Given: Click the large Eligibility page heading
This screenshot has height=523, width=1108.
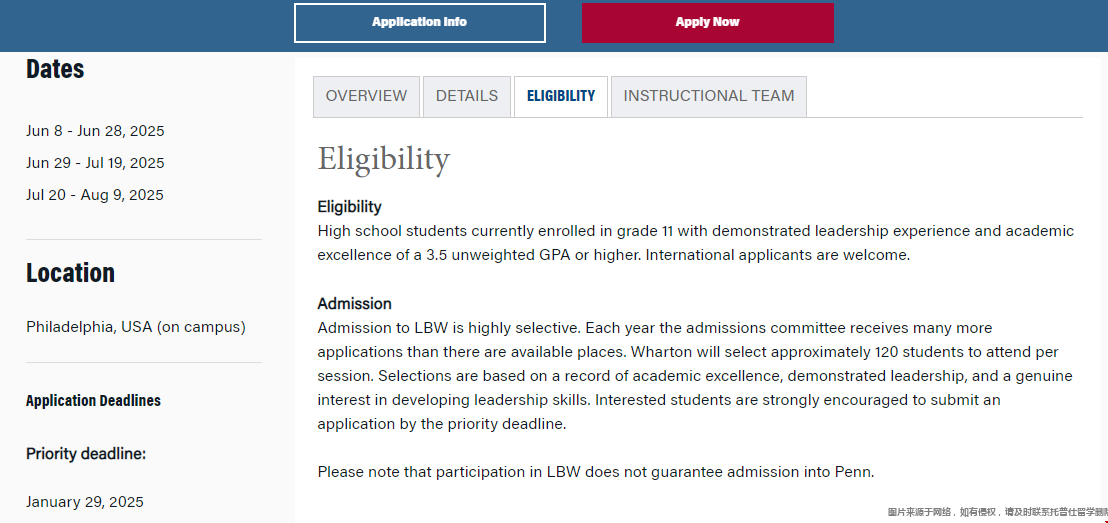Looking at the screenshot, I should [384, 159].
